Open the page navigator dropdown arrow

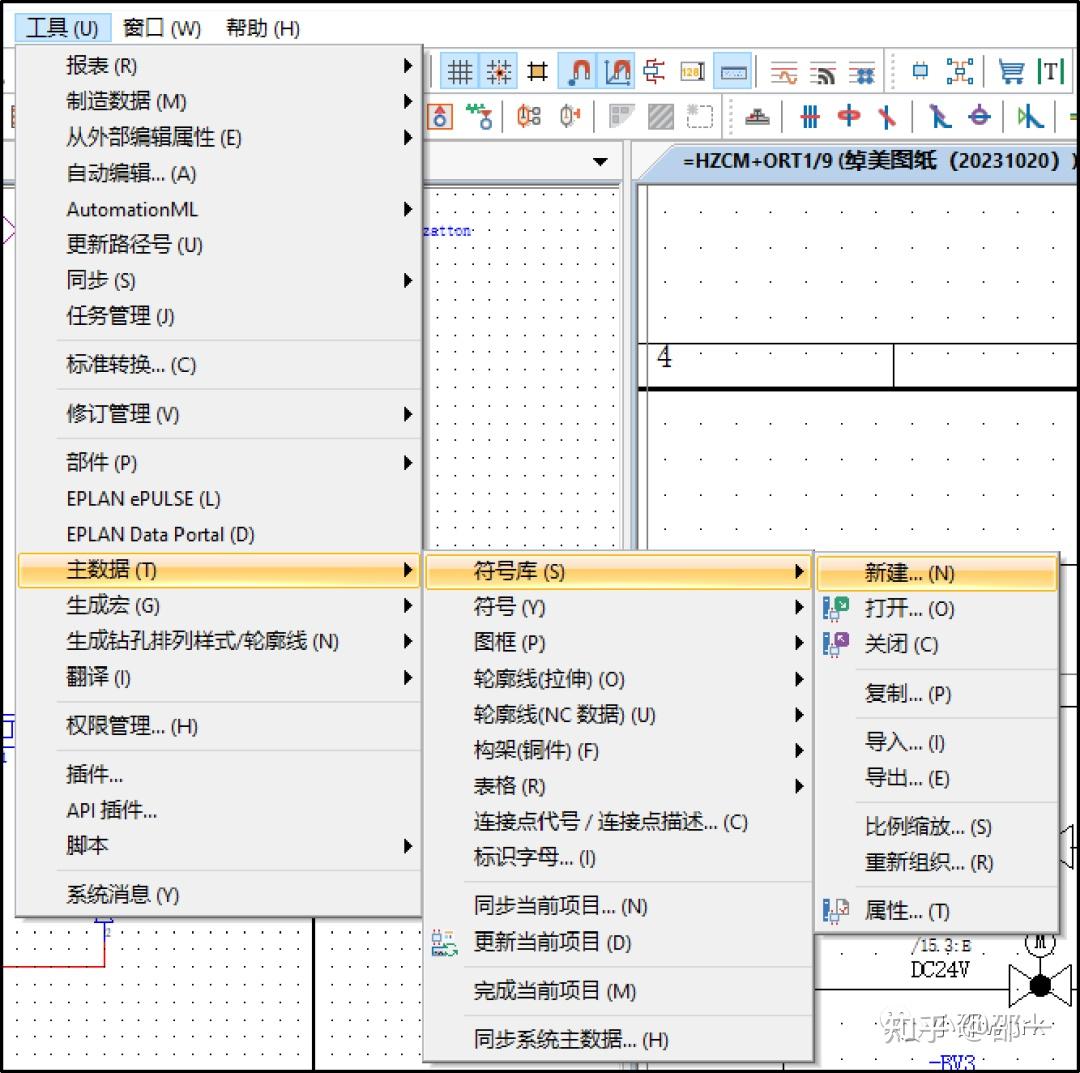(x=602, y=160)
